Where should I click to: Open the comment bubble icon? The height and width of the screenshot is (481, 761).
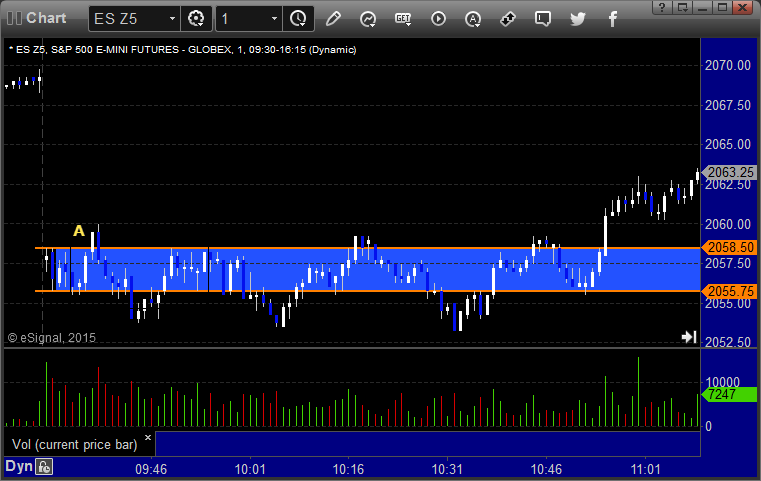click(x=543, y=19)
